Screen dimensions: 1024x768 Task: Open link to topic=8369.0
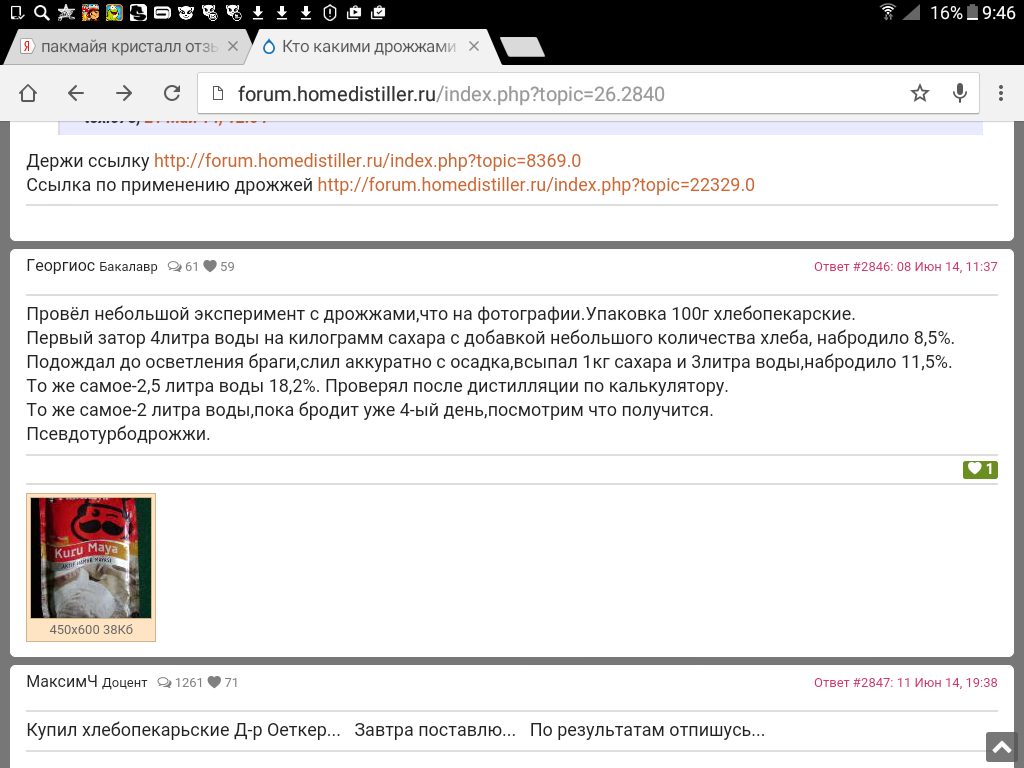(367, 161)
